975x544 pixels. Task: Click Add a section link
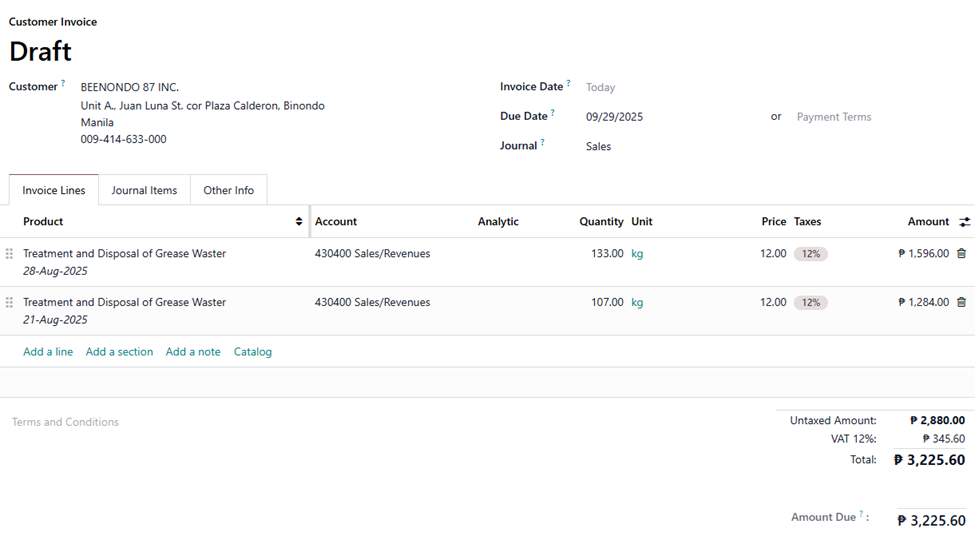tap(119, 352)
